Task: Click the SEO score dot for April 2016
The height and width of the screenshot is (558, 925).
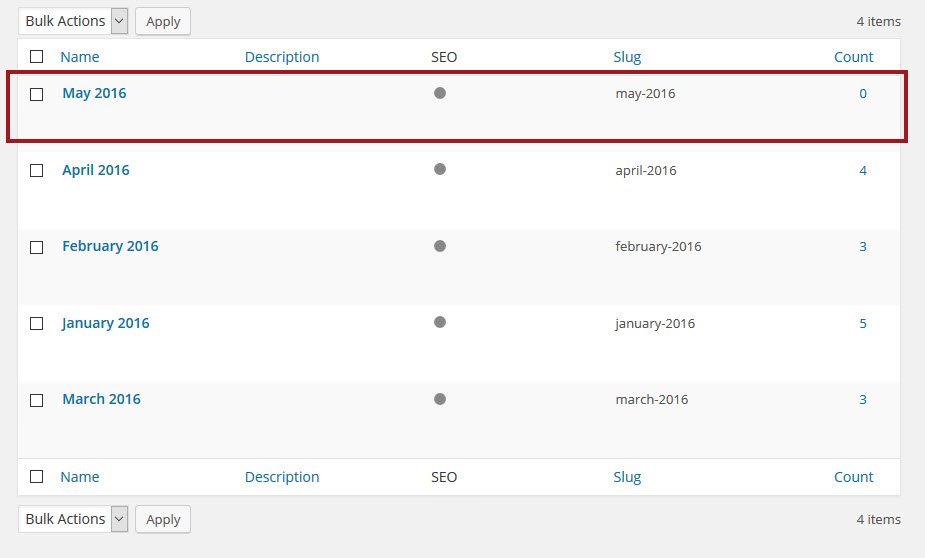Action: tap(440, 169)
